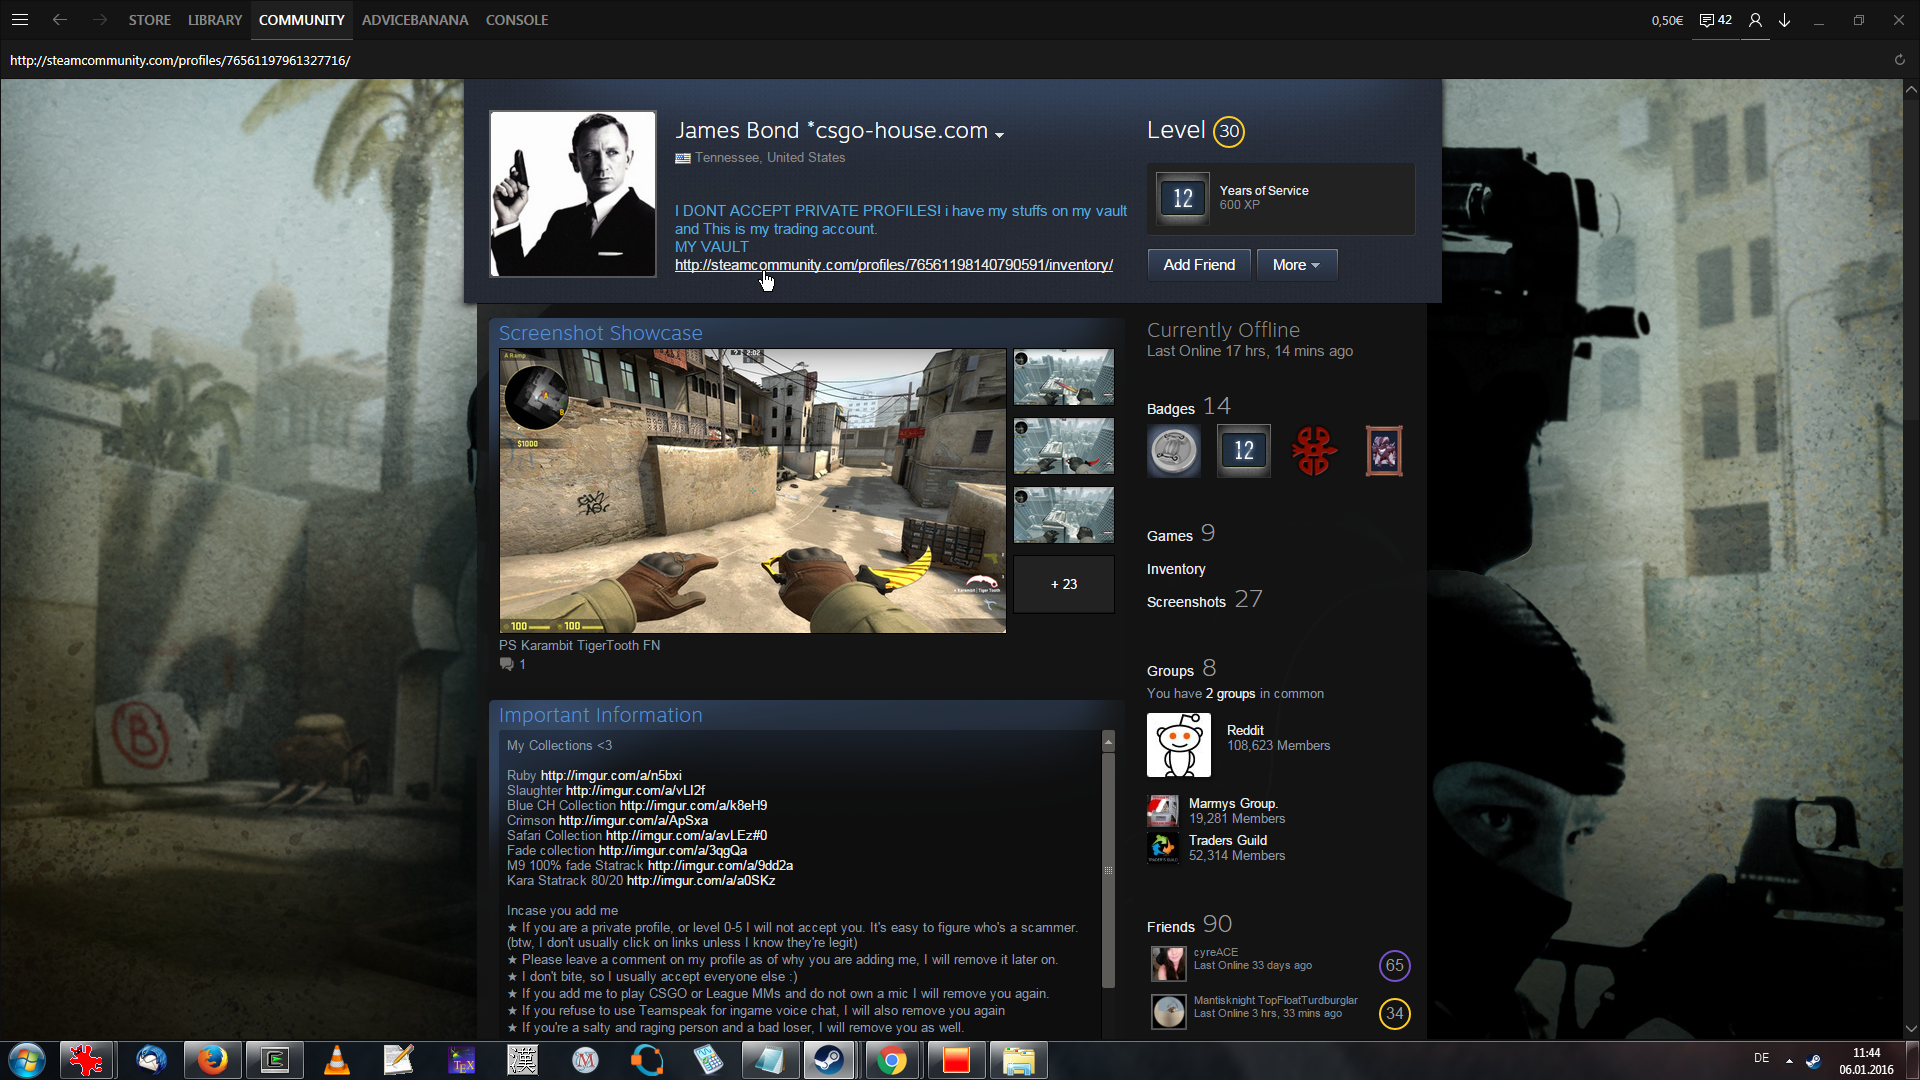Viewport: 1920px width, 1080px height.
Task: Open the +23 more screenshots tile
Action: 1063,584
